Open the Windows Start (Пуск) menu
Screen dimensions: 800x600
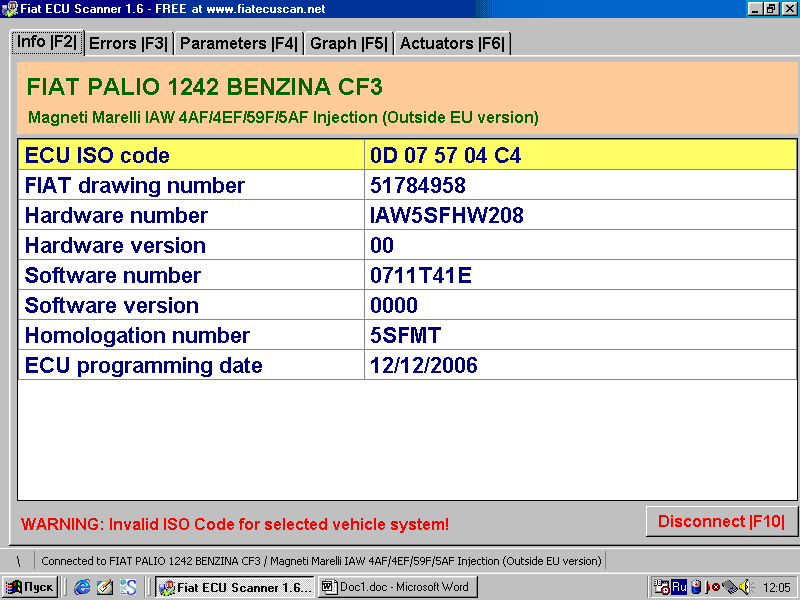click(31, 587)
